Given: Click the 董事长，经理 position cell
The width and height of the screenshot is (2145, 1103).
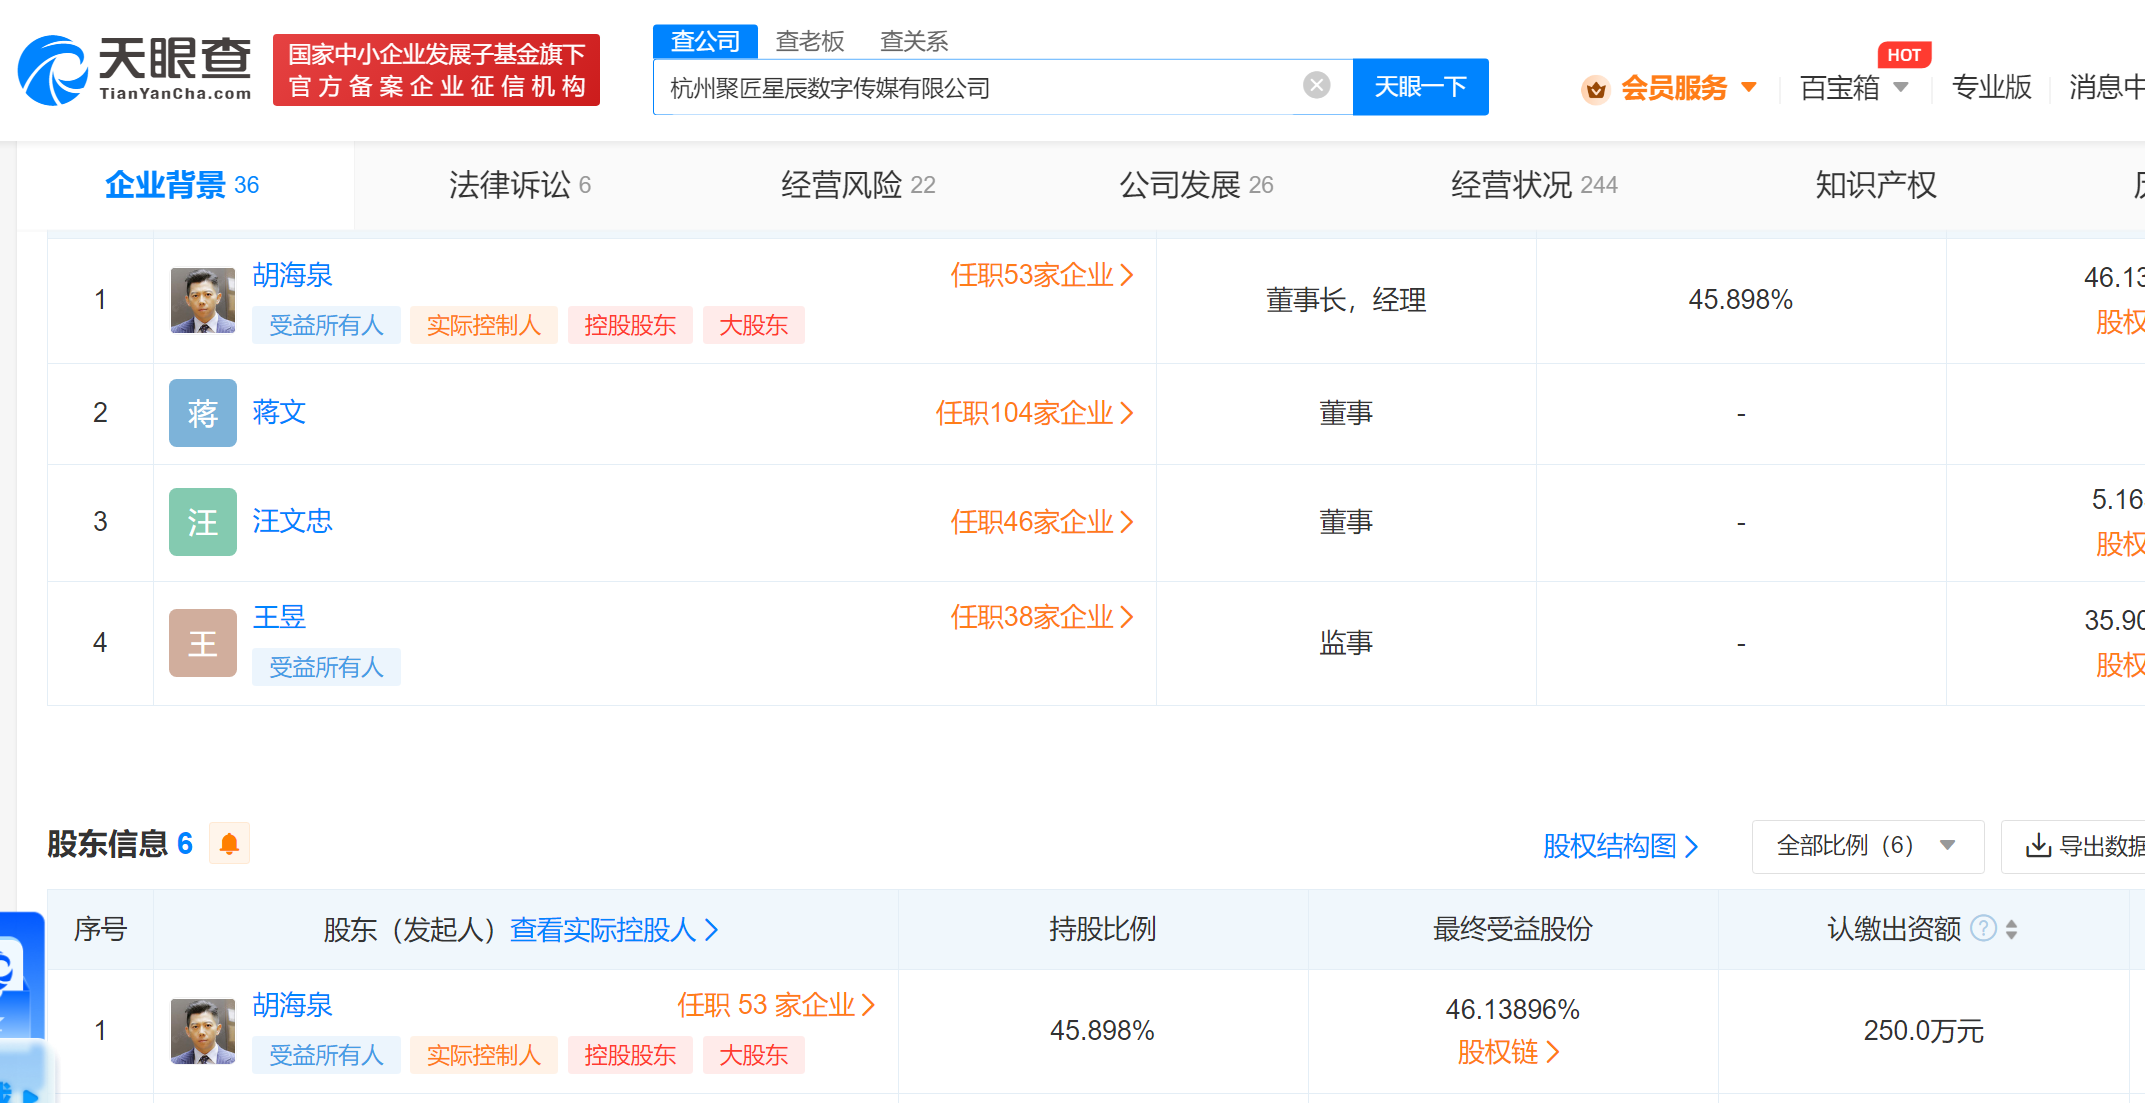Looking at the screenshot, I should tap(1346, 300).
